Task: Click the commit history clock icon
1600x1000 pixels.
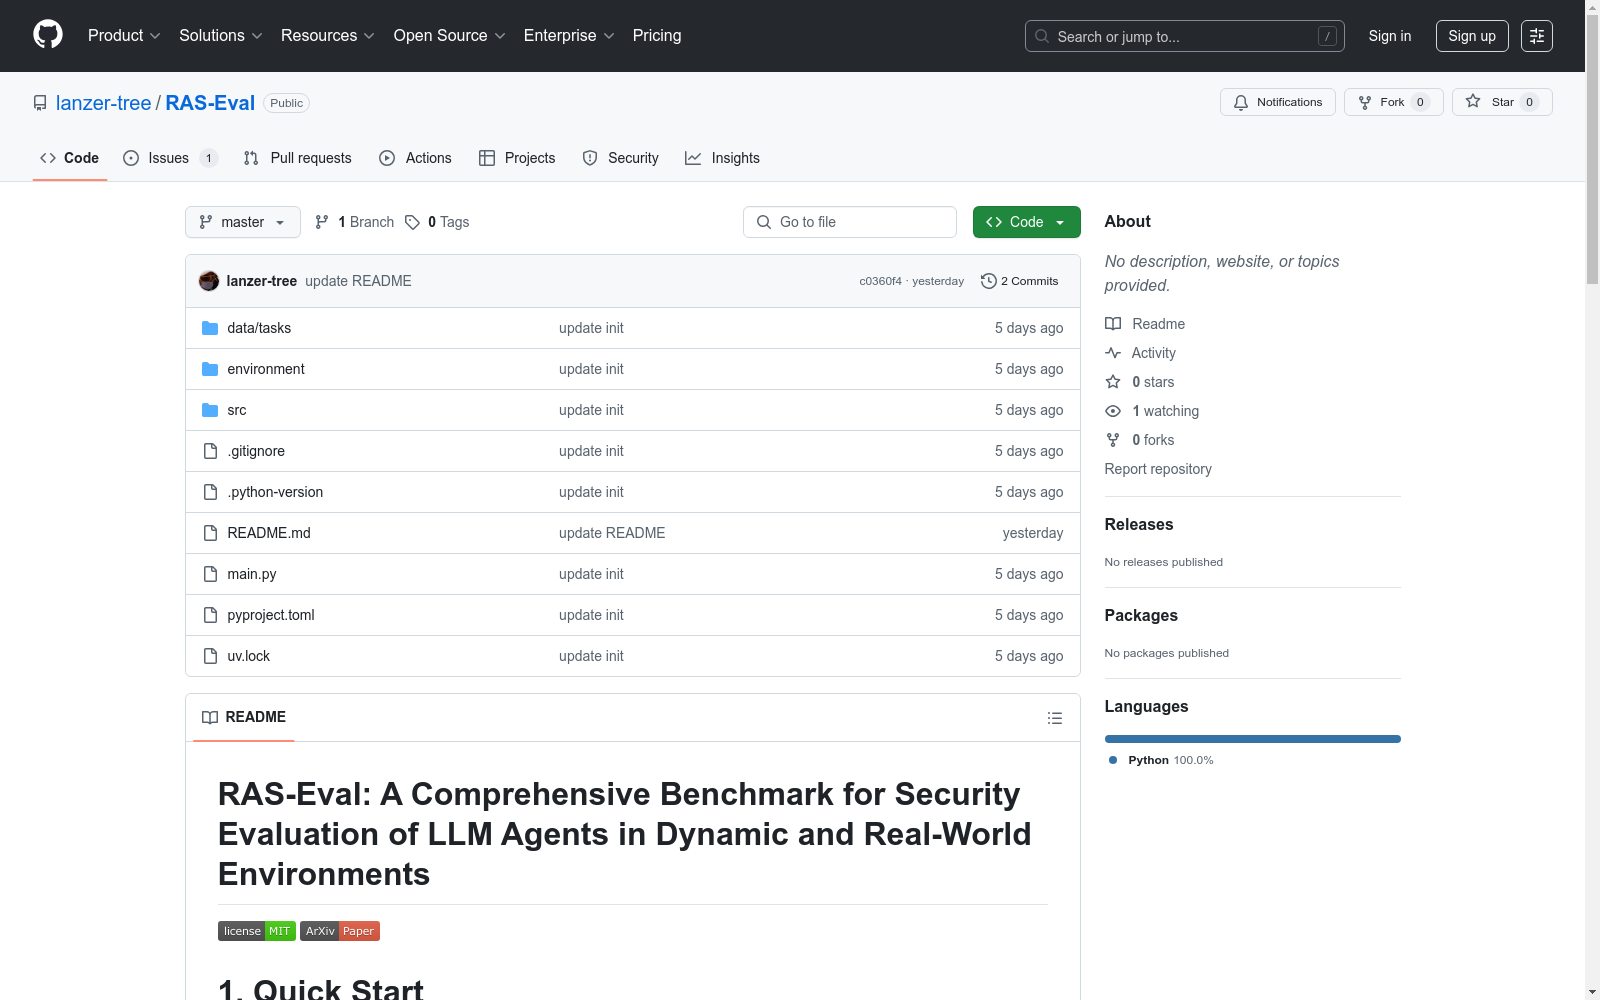Action: [x=988, y=281]
